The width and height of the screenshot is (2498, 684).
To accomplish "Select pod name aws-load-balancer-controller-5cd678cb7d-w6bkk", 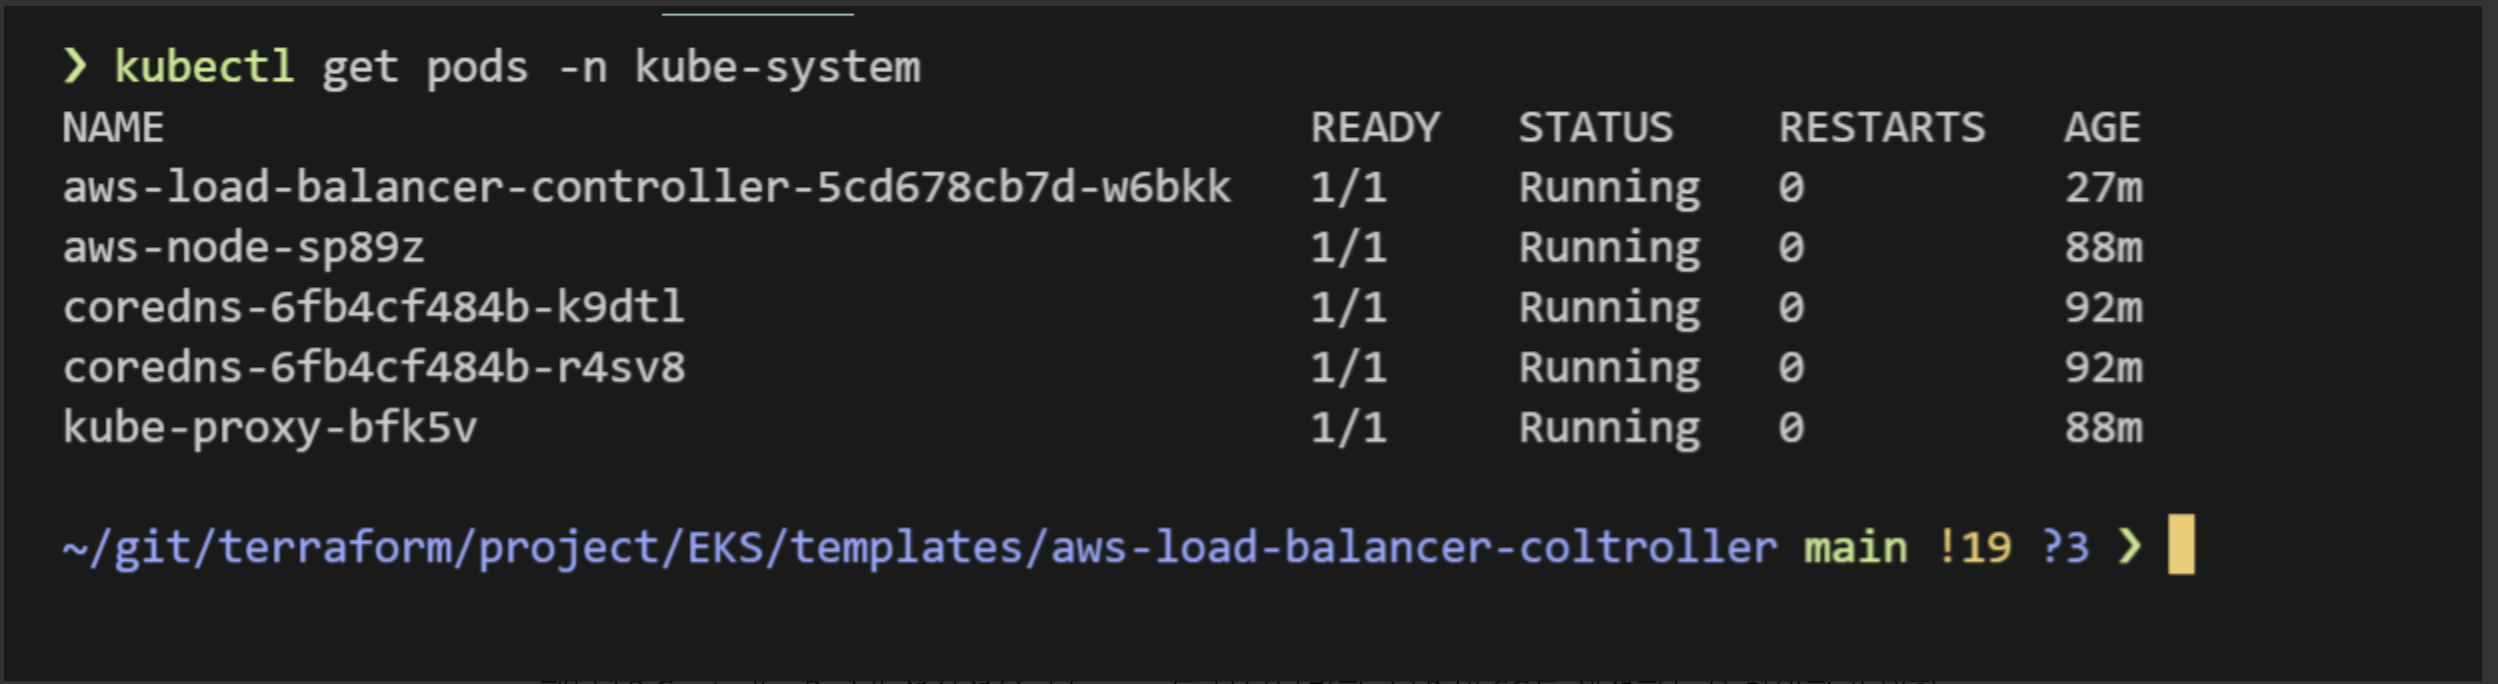I will click(647, 187).
